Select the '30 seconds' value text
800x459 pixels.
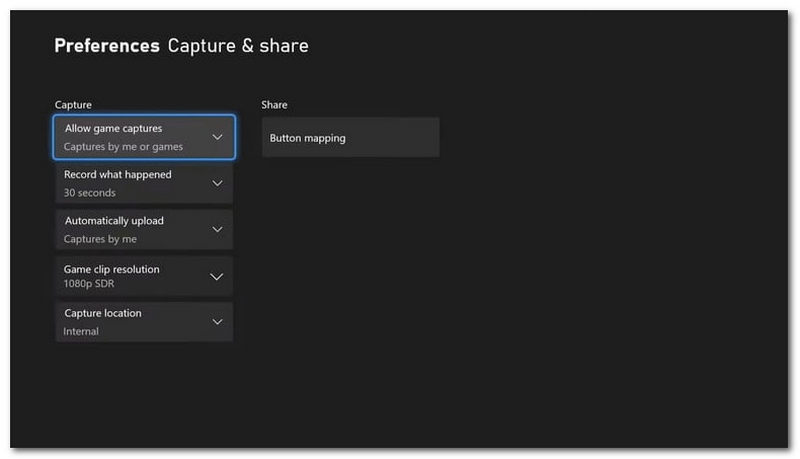click(x=89, y=193)
